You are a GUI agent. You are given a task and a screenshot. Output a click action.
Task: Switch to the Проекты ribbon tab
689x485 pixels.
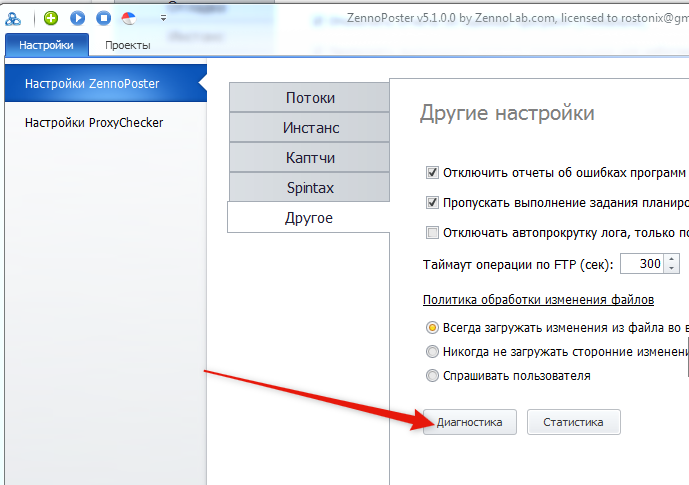(x=128, y=45)
